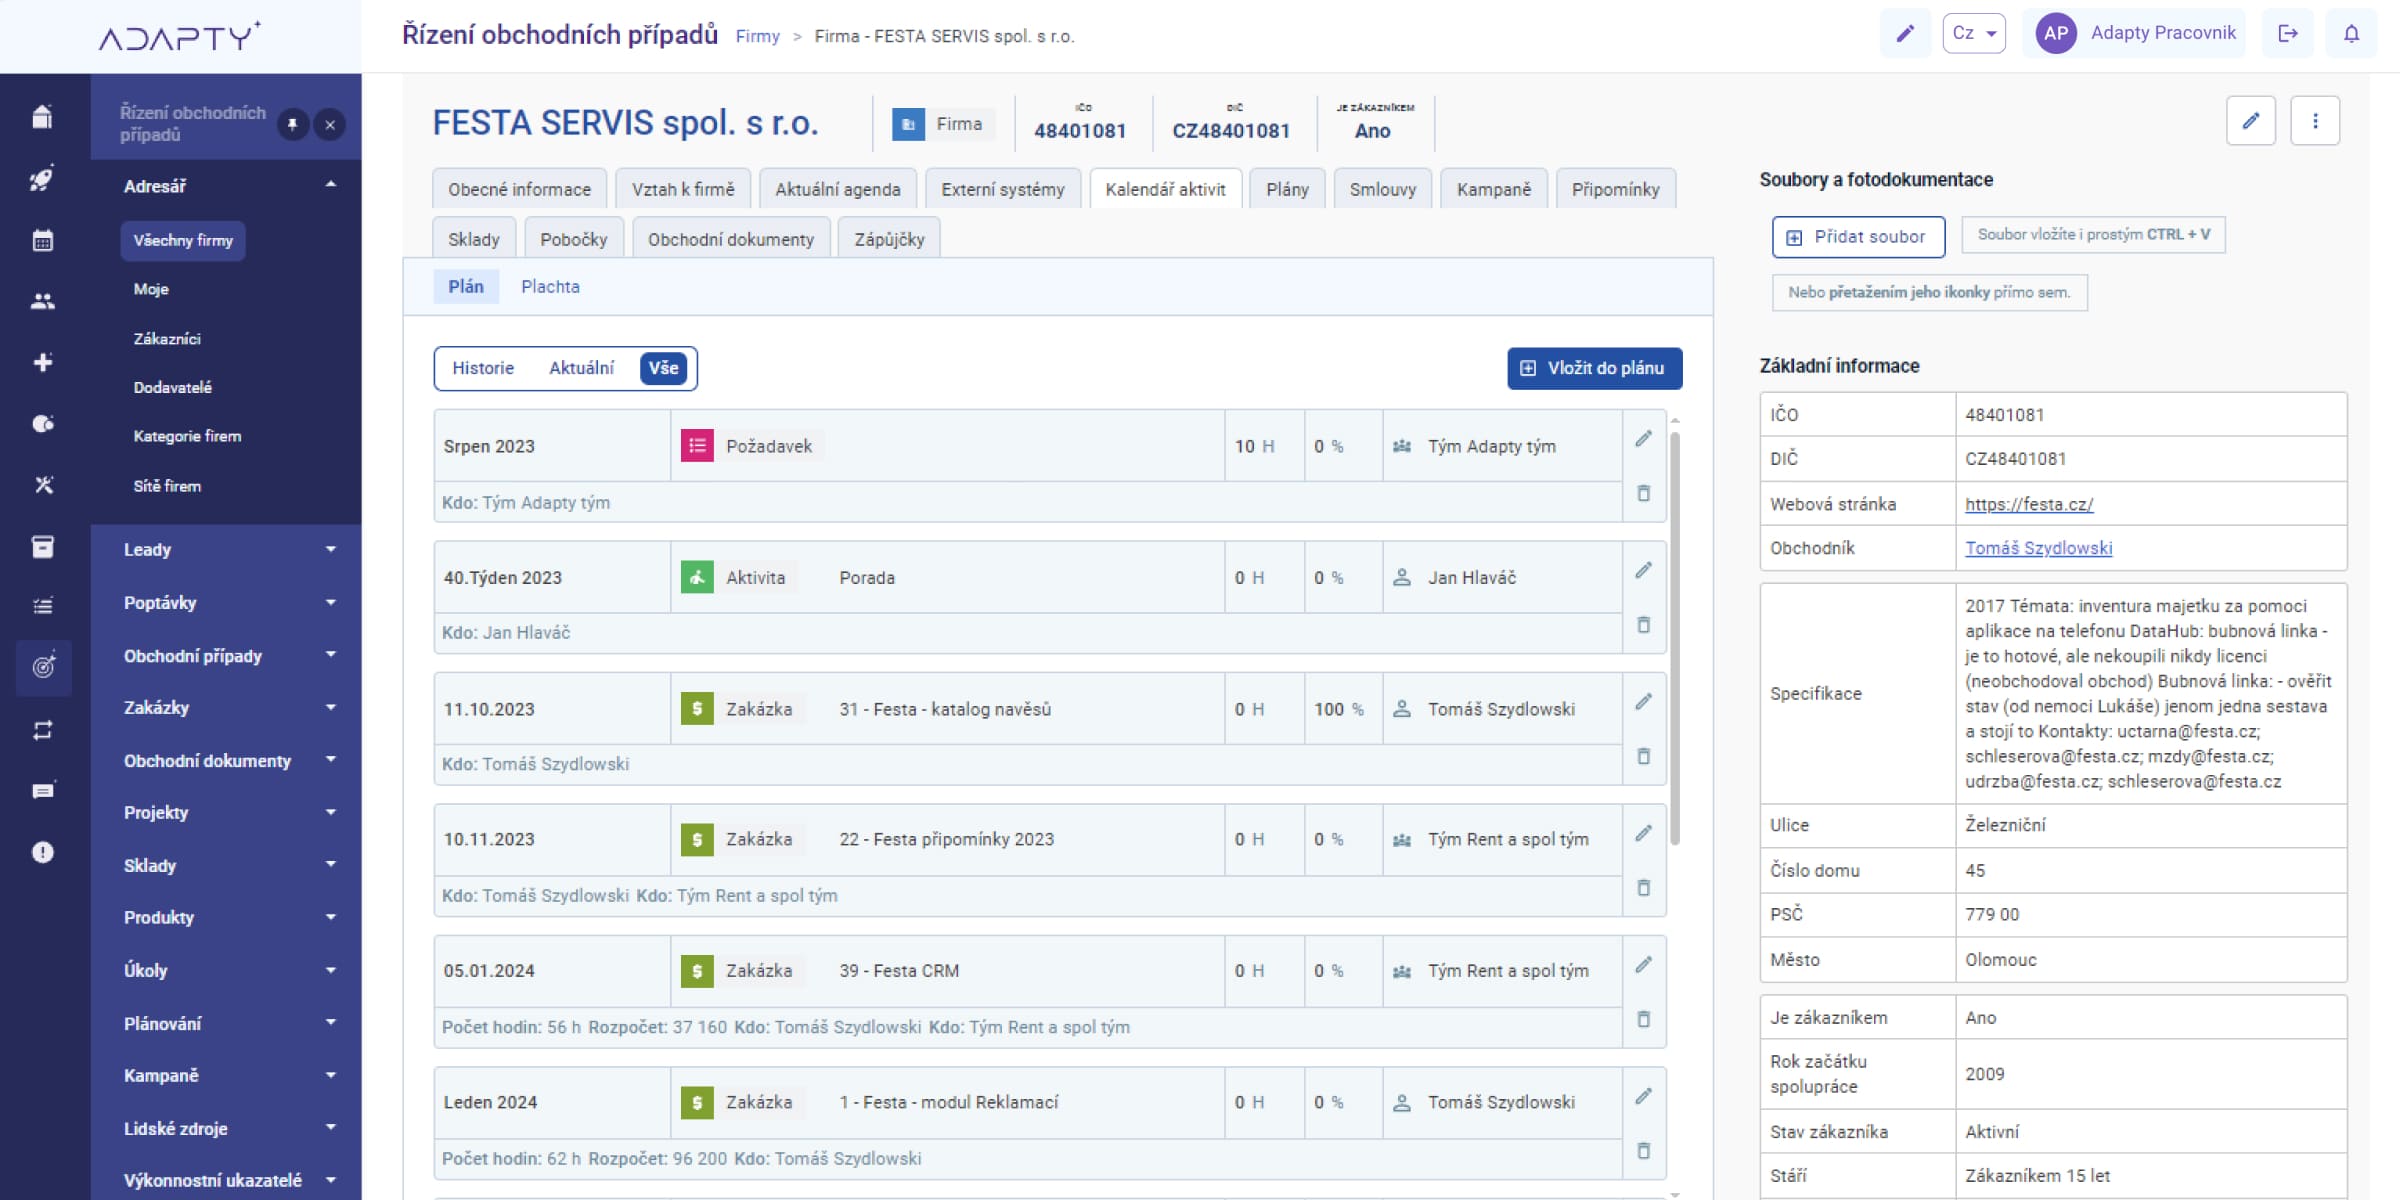Open the Cz language dropdown
2400x1200 pixels.
[x=1974, y=33]
